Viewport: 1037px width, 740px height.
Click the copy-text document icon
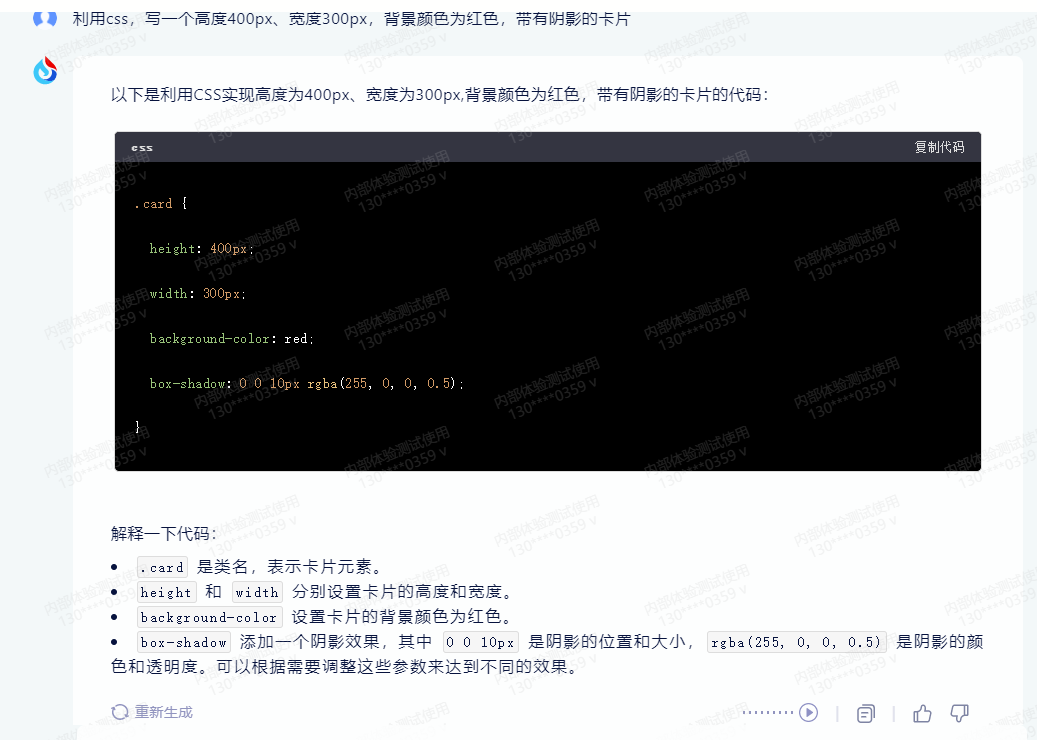click(865, 714)
